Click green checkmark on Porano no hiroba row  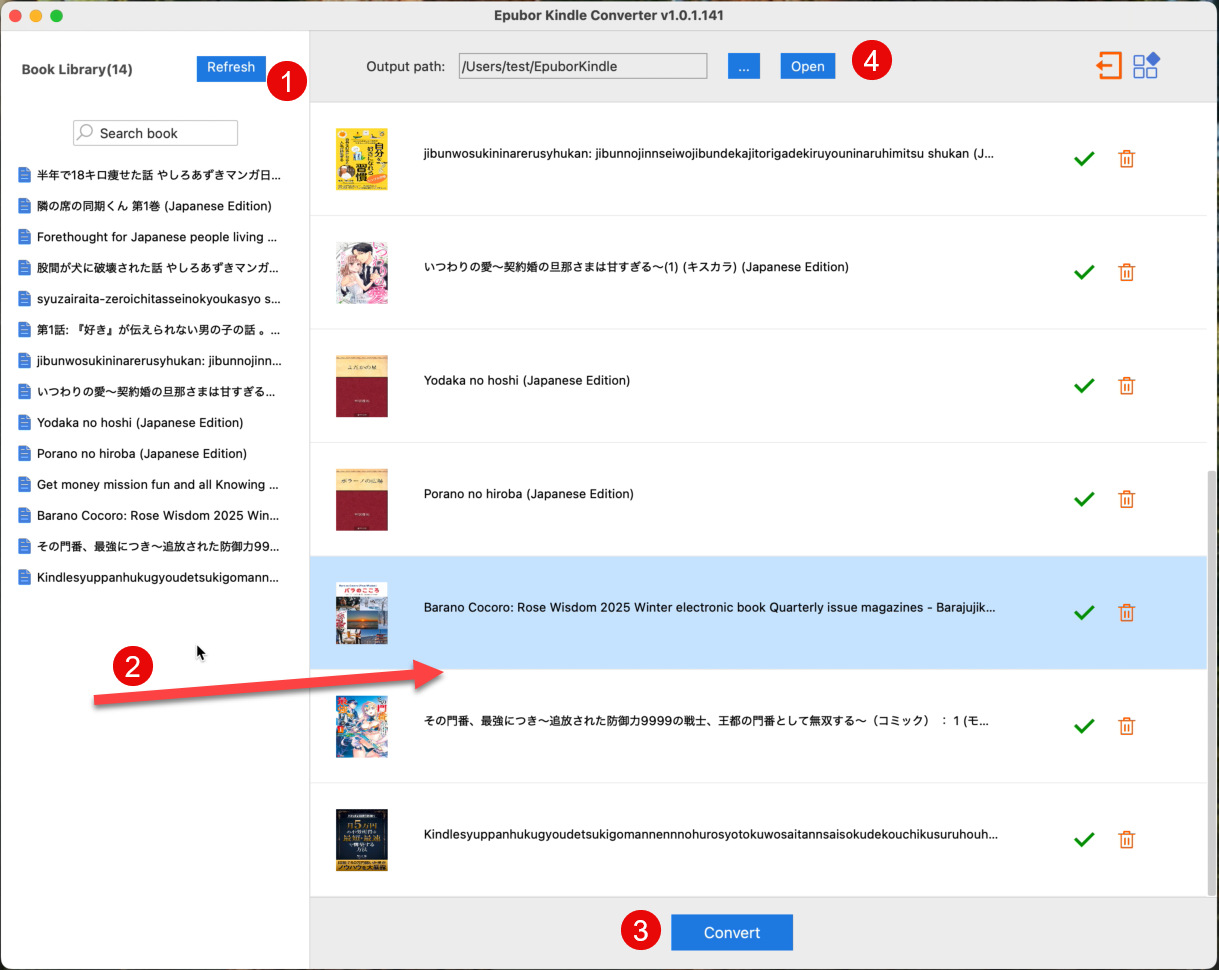pyautogui.click(x=1084, y=499)
